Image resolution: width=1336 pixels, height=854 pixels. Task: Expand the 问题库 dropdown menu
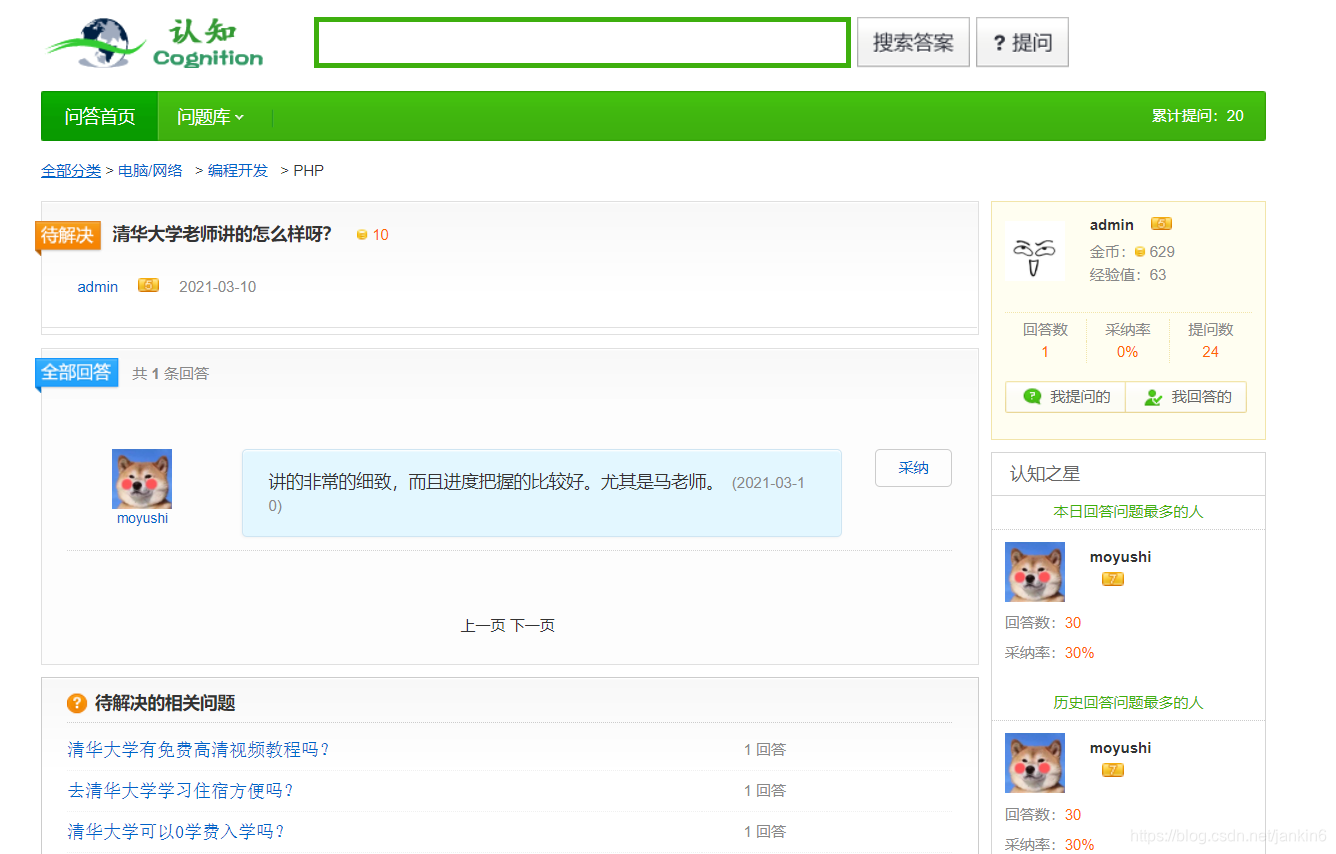(x=210, y=116)
